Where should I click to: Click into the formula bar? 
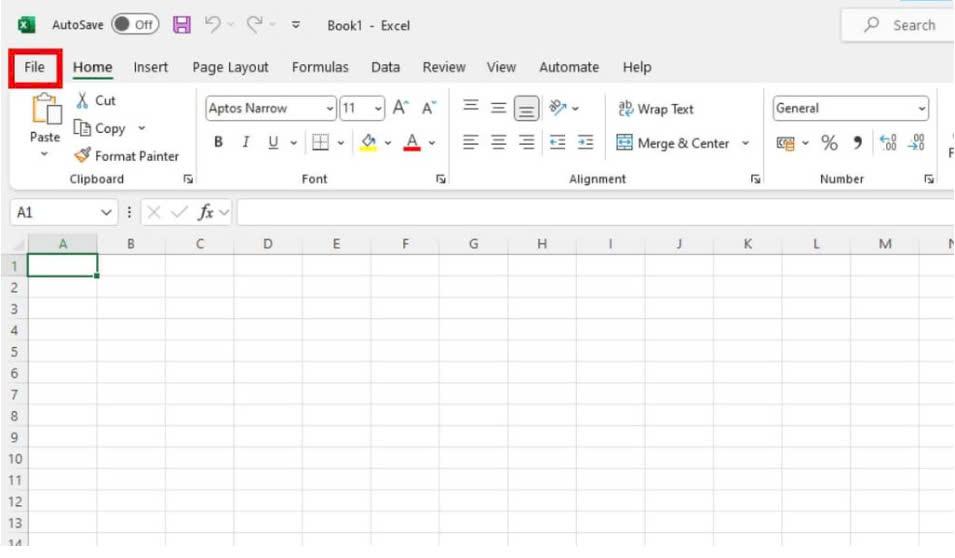pyautogui.click(x=596, y=213)
